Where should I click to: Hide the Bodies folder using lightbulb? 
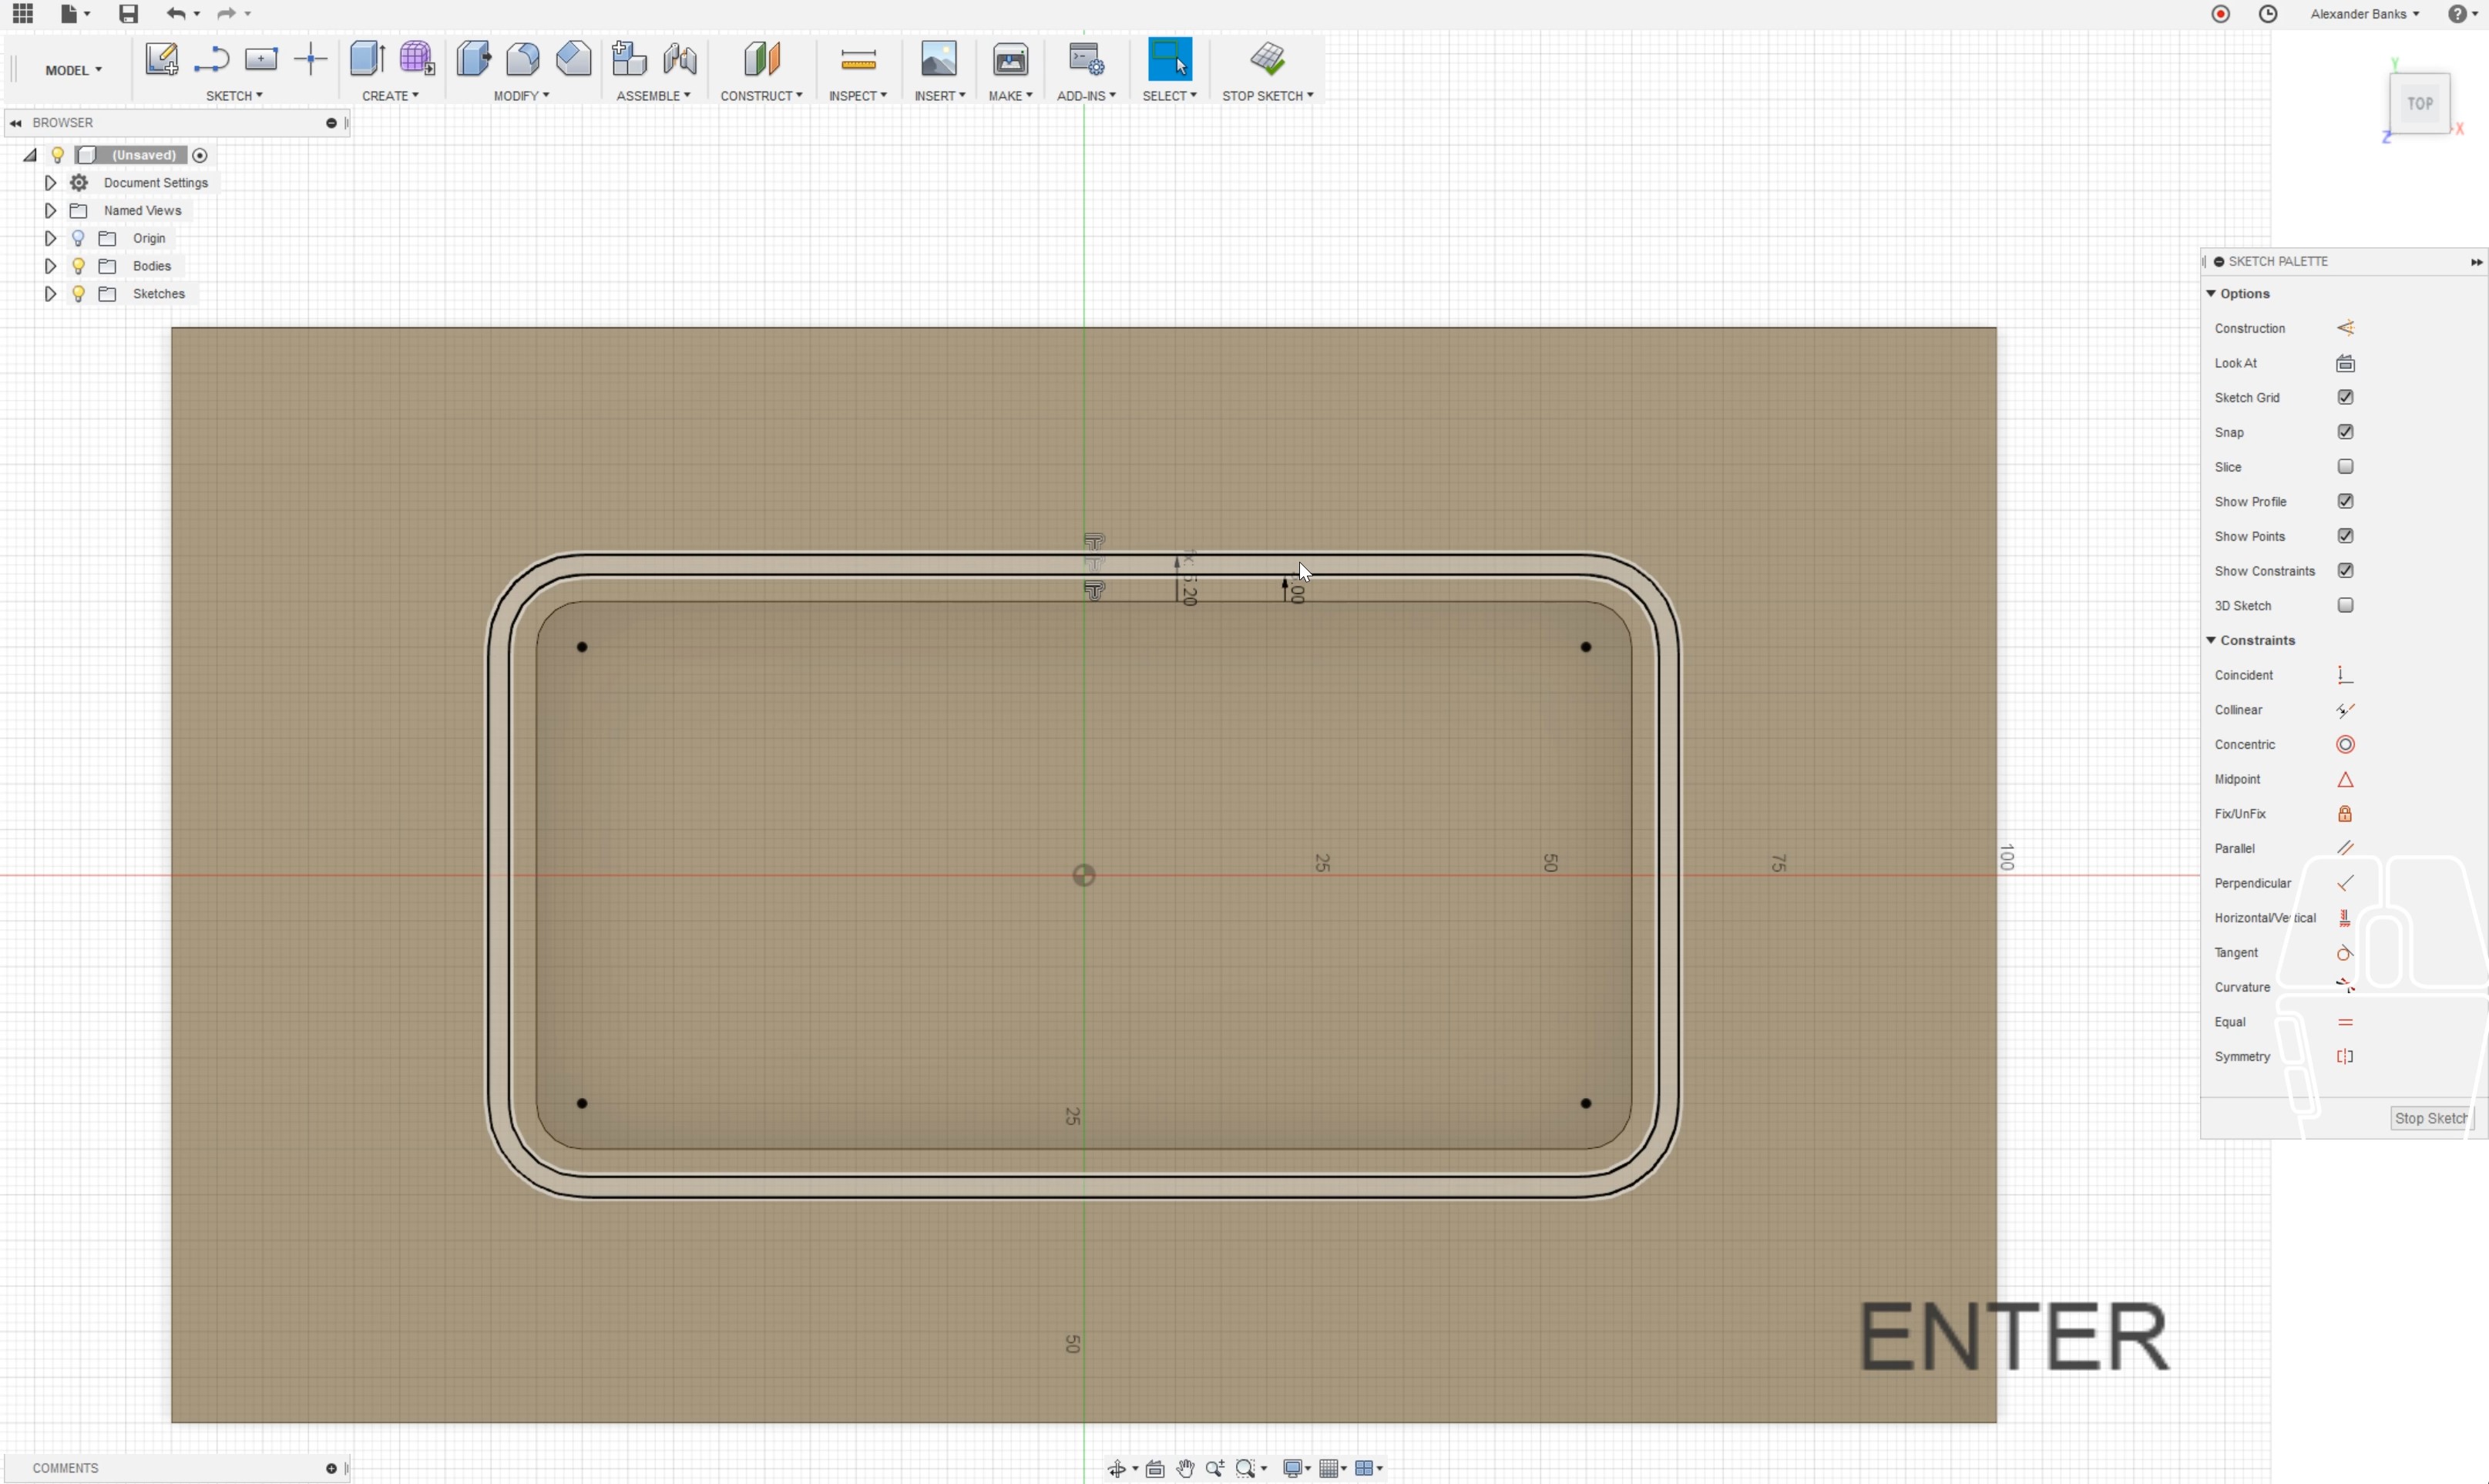point(78,266)
